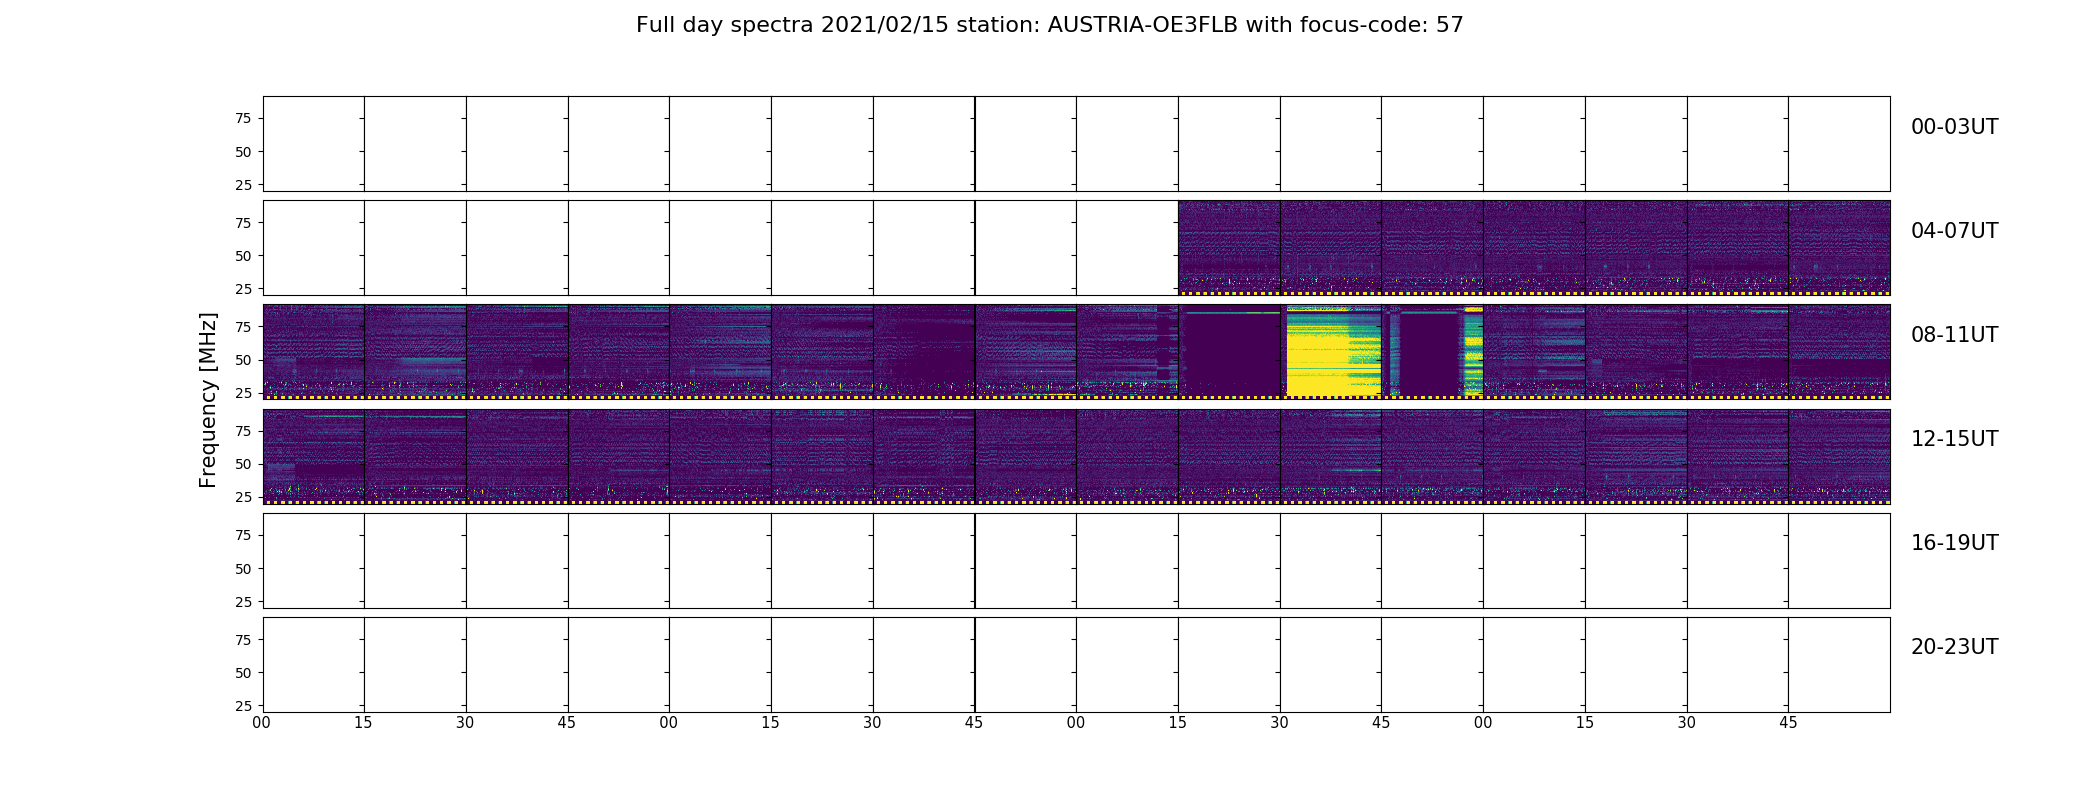Click the rightmost "45" minute label on the time axis

pos(1788,723)
